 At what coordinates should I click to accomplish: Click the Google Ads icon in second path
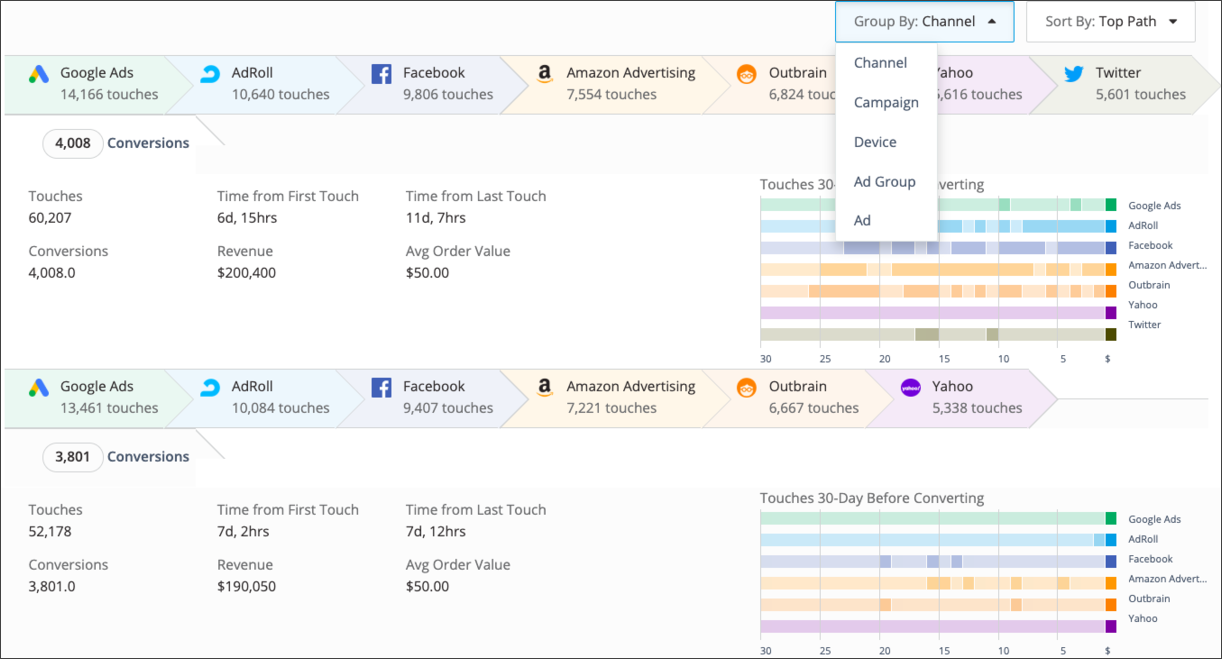pos(38,388)
